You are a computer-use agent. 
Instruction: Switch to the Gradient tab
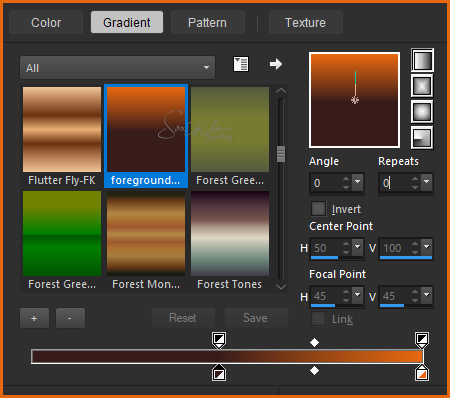click(127, 22)
